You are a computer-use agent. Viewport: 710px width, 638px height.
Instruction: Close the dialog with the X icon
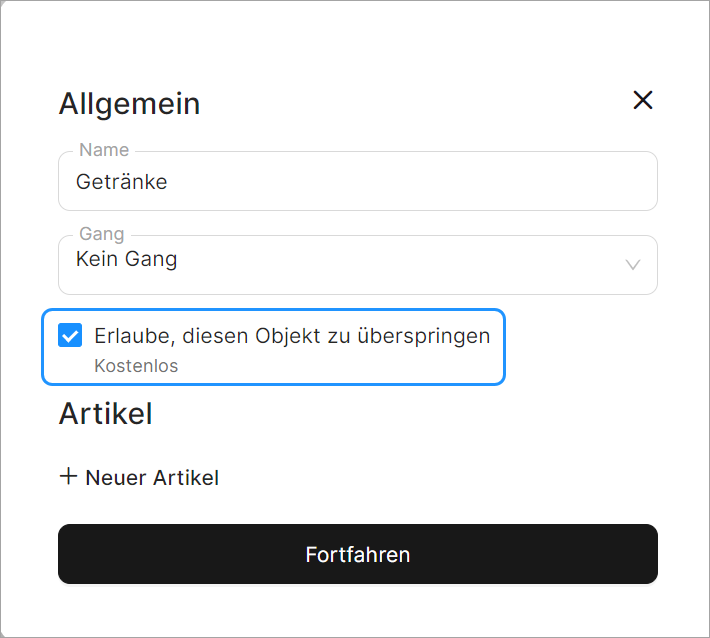[643, 100]
